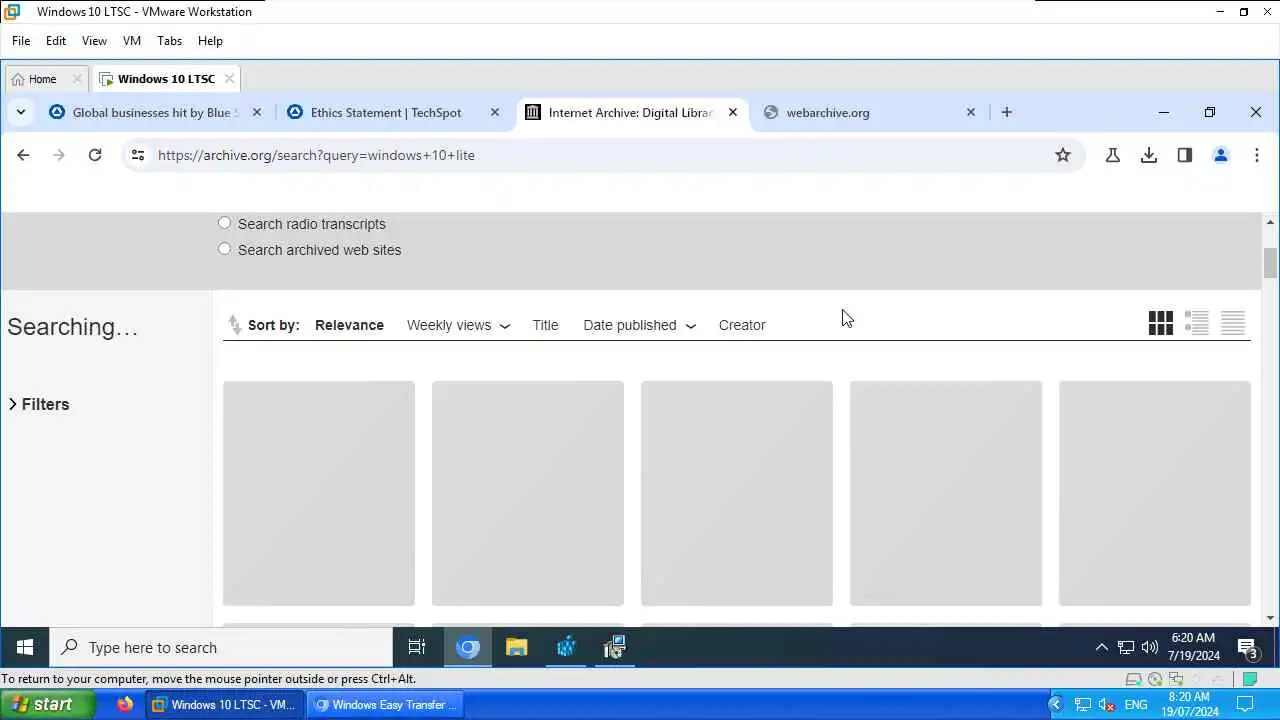Close the Internet Archive tab

(733, 112)
